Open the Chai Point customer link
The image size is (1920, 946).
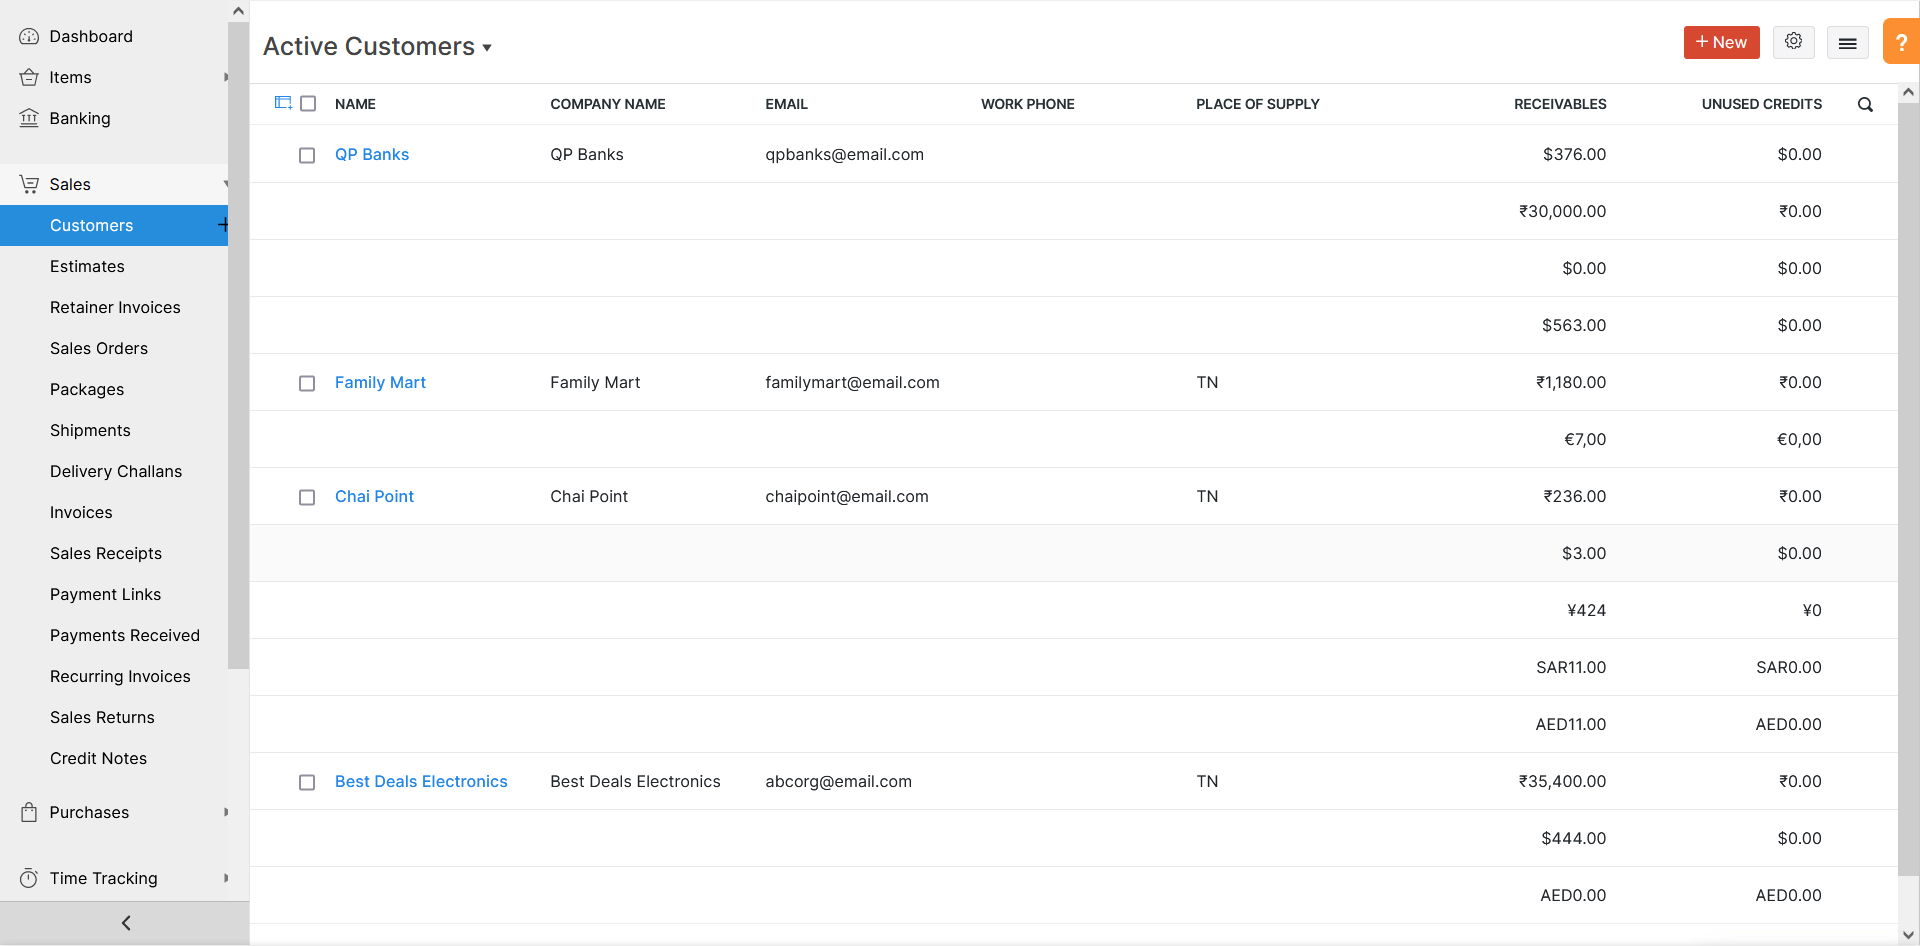(x=374, y=496)
